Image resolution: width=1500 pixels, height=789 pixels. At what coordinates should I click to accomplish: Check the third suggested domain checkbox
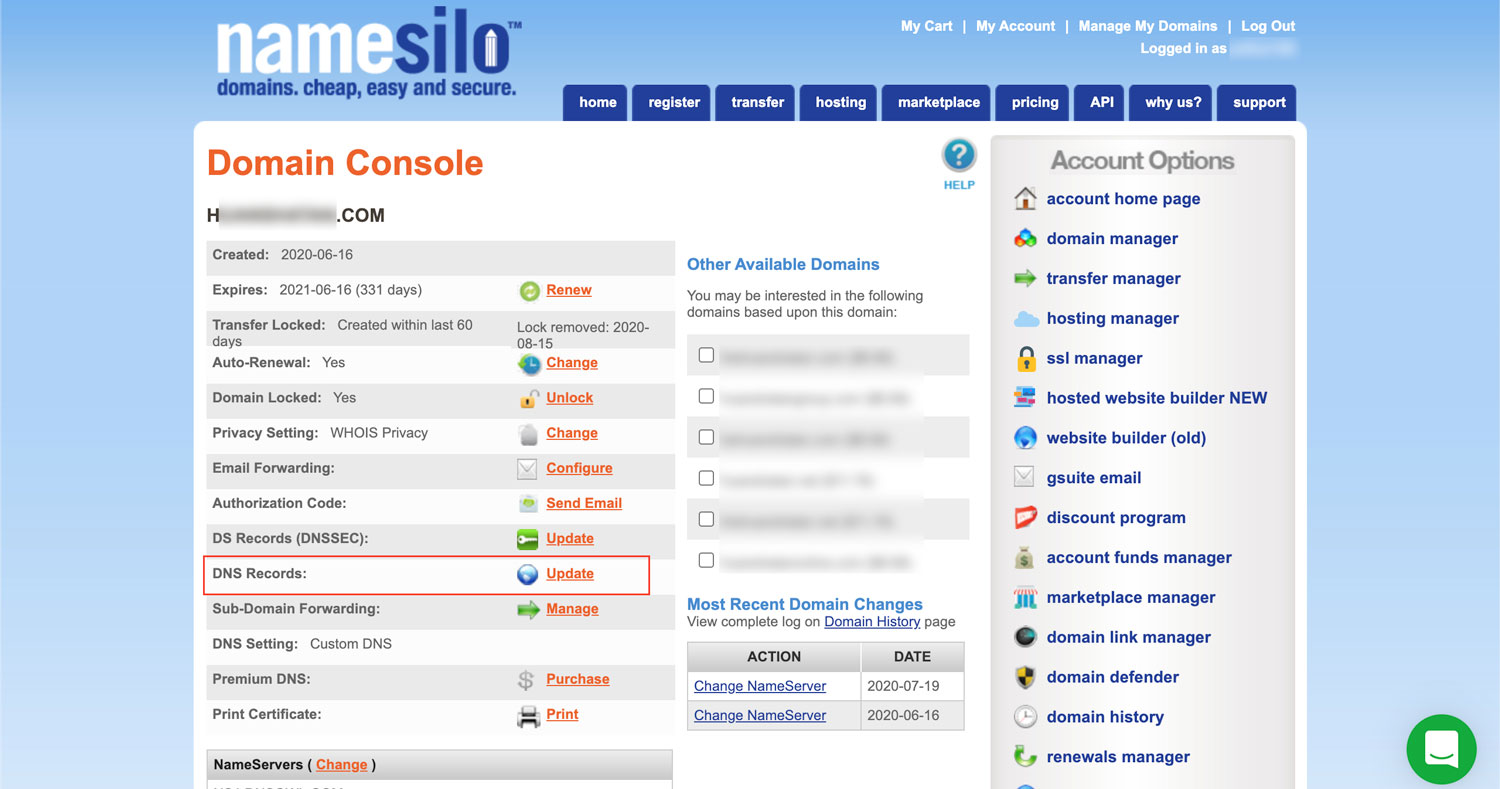coord(706,437)
